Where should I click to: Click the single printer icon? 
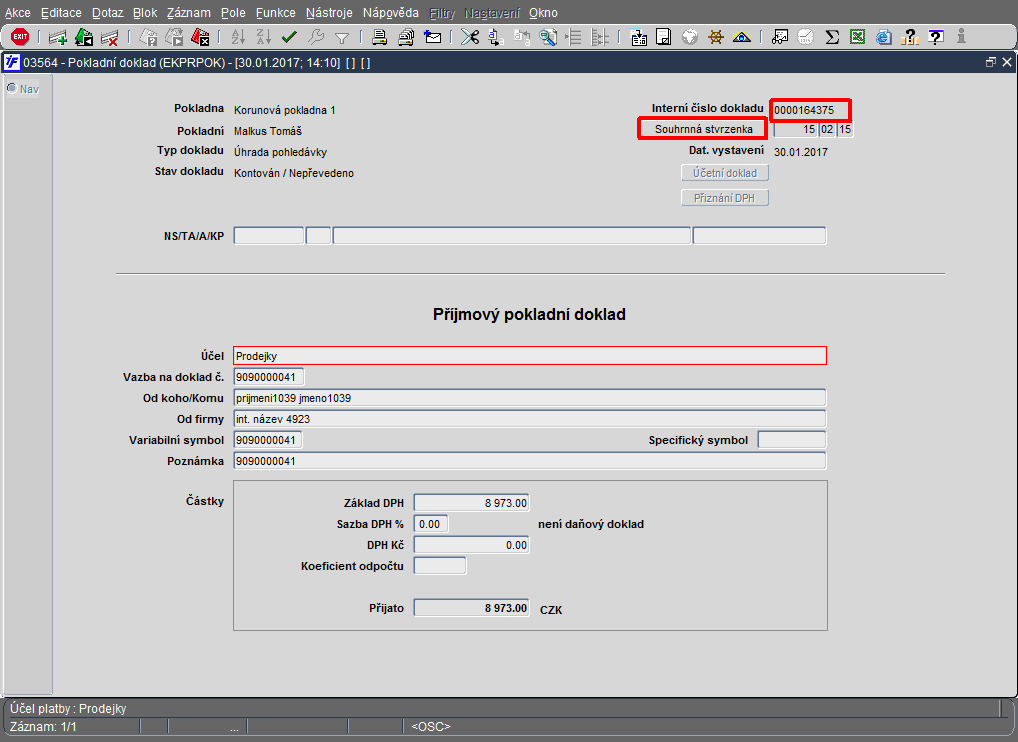[x=380, y=38]
